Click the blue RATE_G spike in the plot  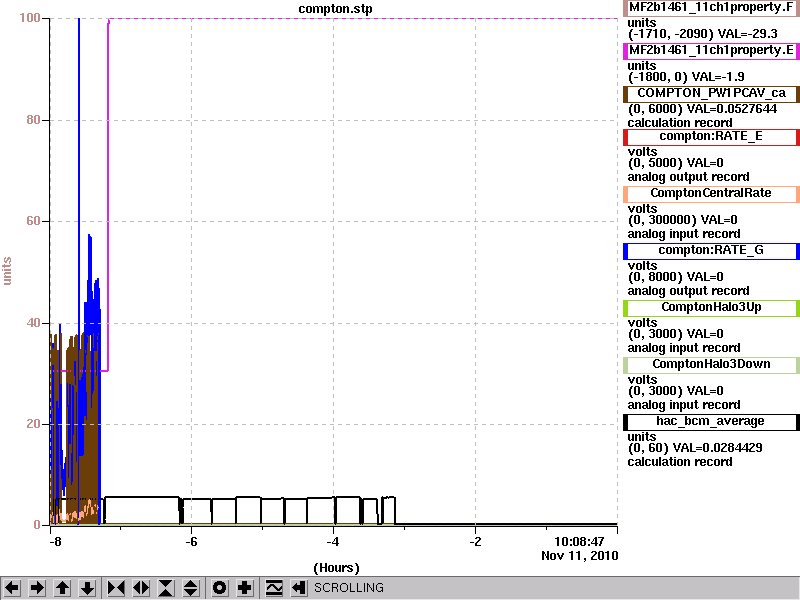click(x=79, y=153)
